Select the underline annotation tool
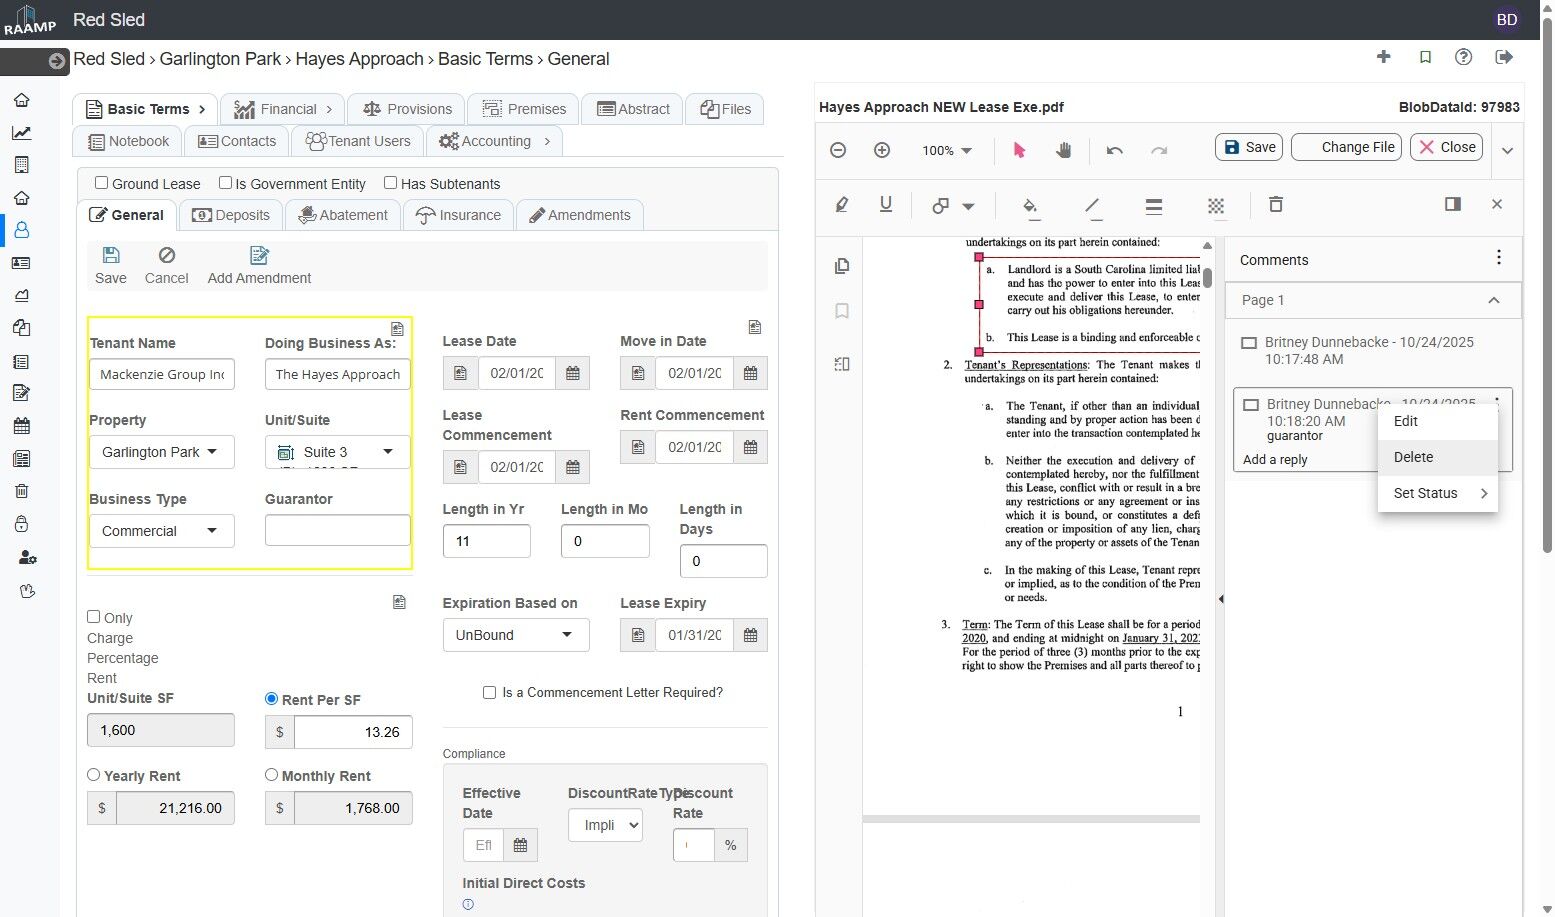 (x=885, y=205)
